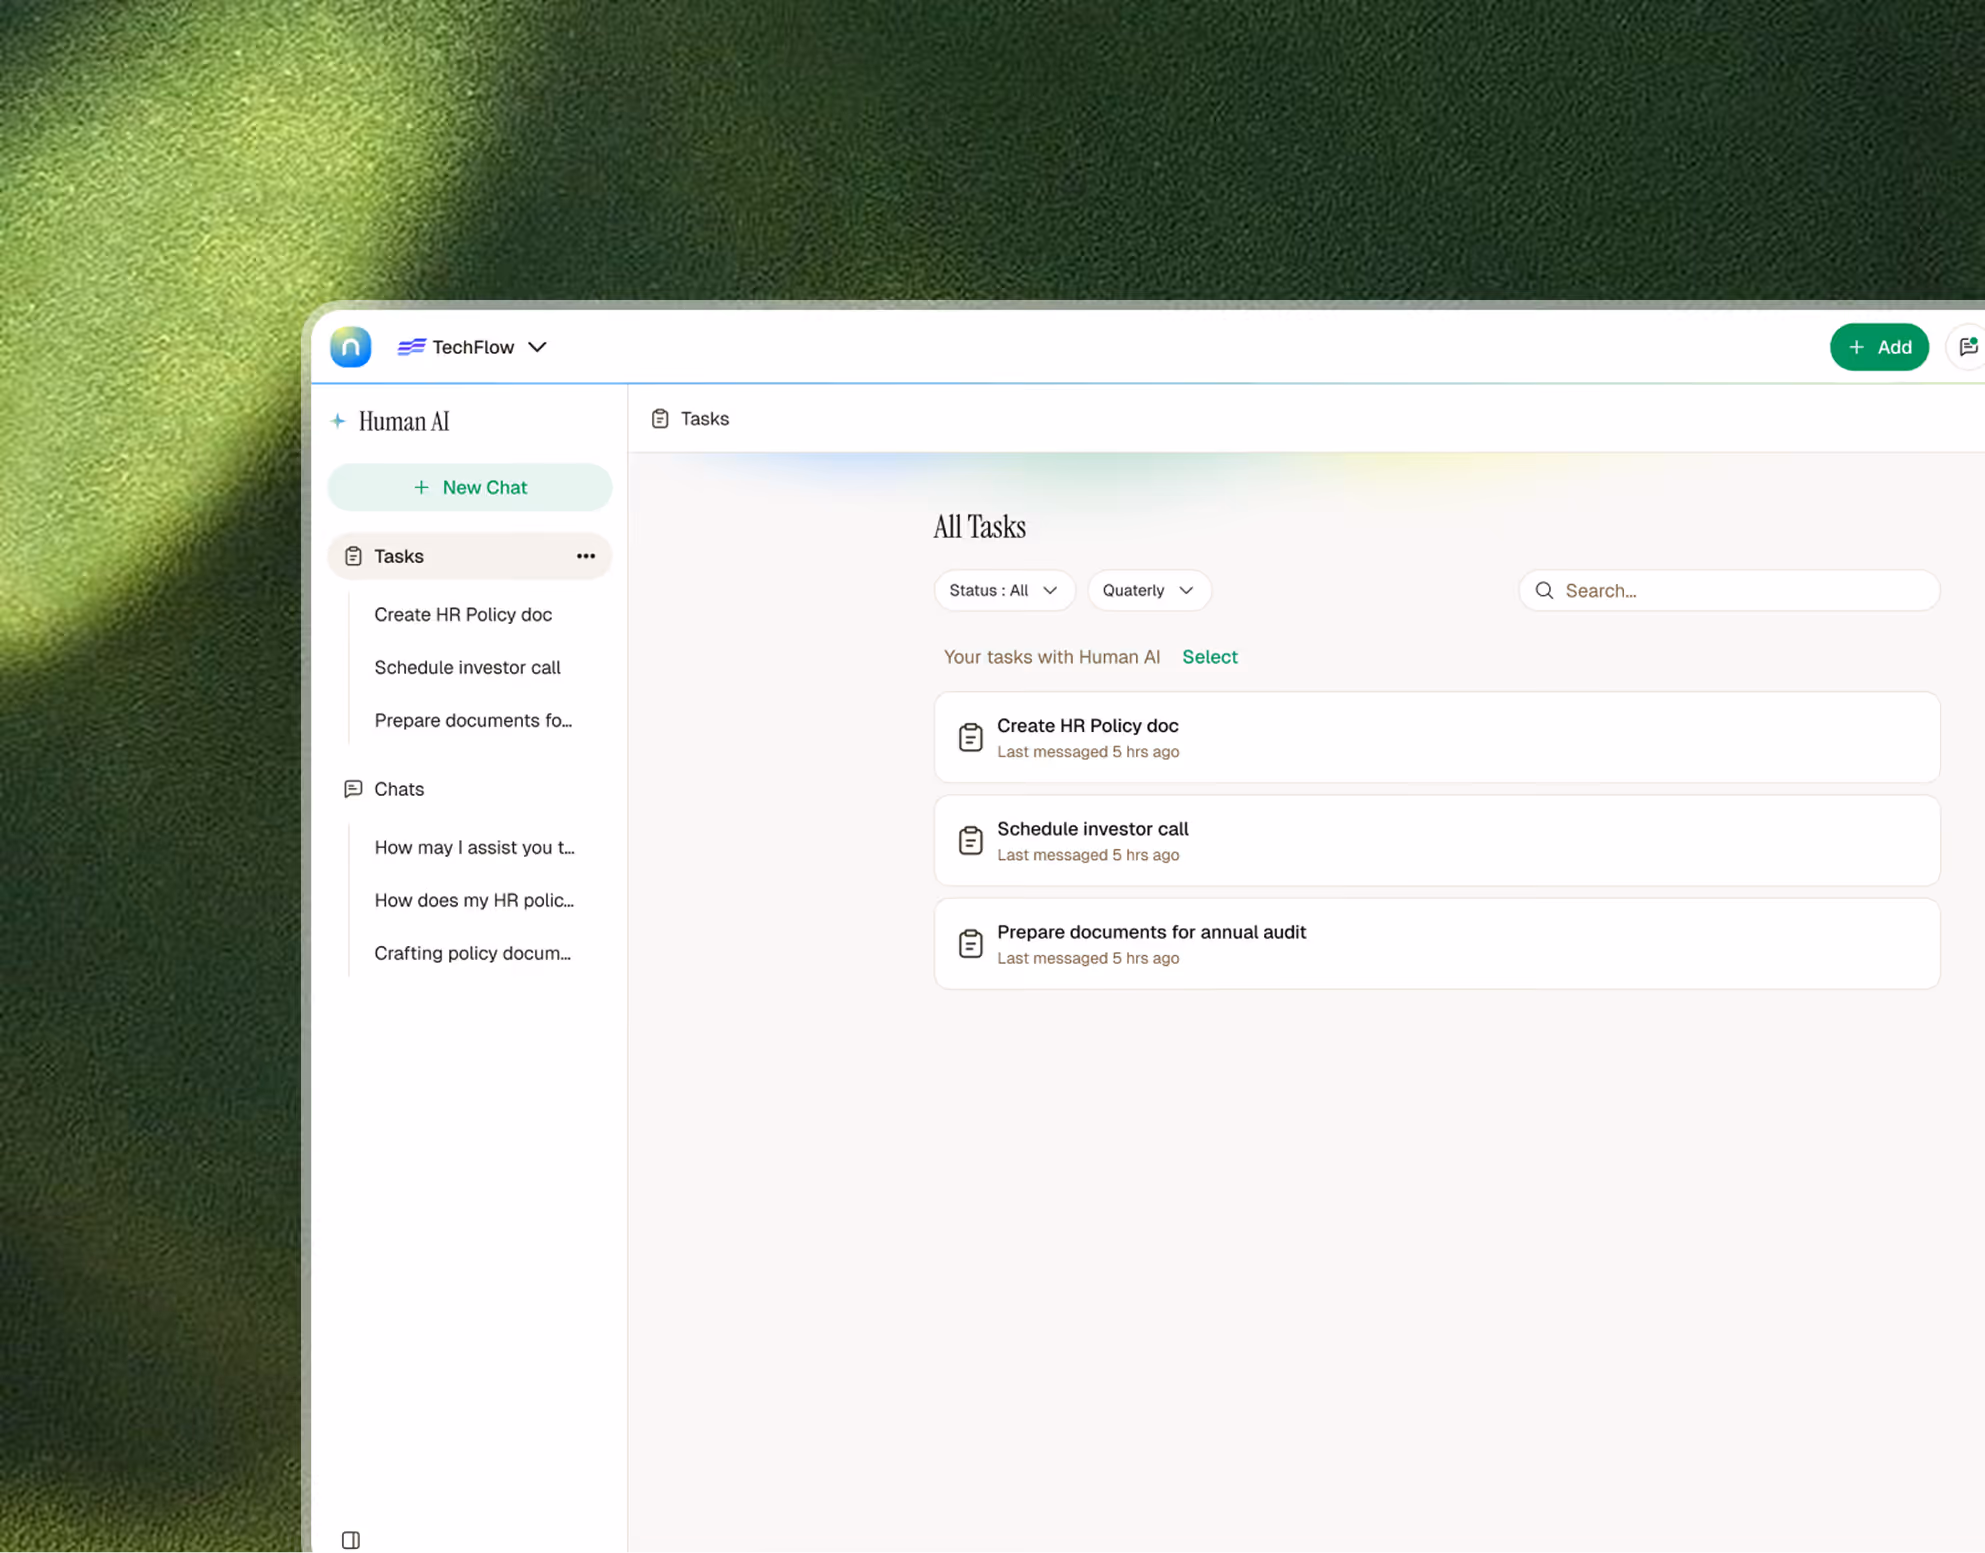This screenshot has width=1985, height=1553.
Task: Open the Status: All filter dropdown
Action: click(1003, 590)
